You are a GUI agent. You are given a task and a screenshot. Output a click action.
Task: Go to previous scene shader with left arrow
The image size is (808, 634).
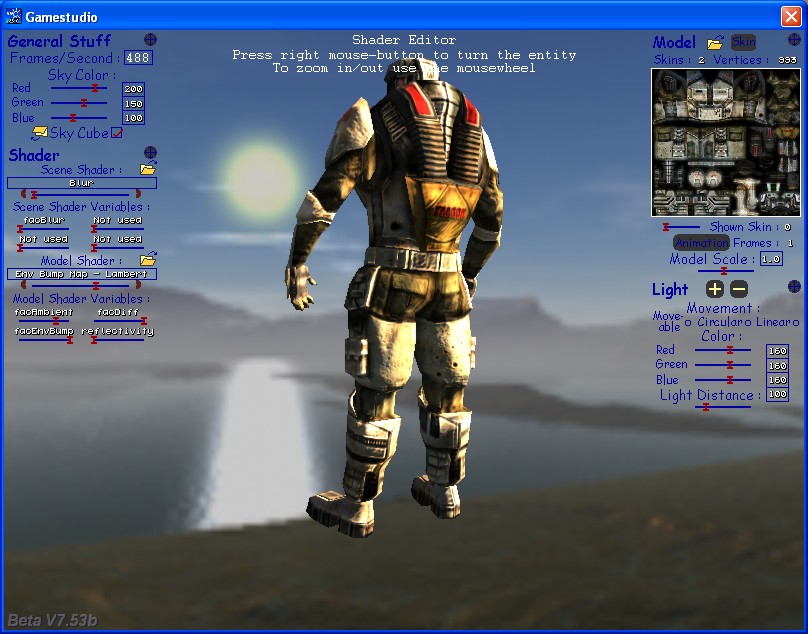coord(23,194)
